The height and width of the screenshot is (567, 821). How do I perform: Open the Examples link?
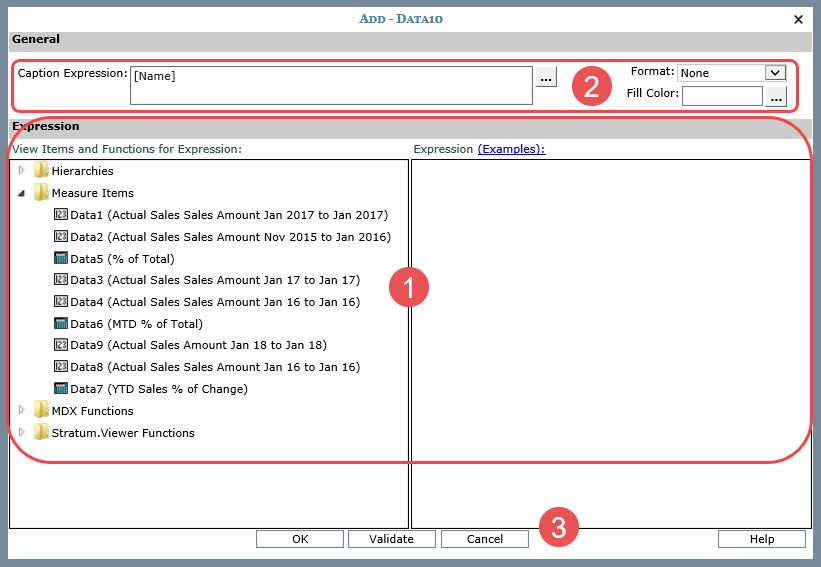[x=511, y=149]
